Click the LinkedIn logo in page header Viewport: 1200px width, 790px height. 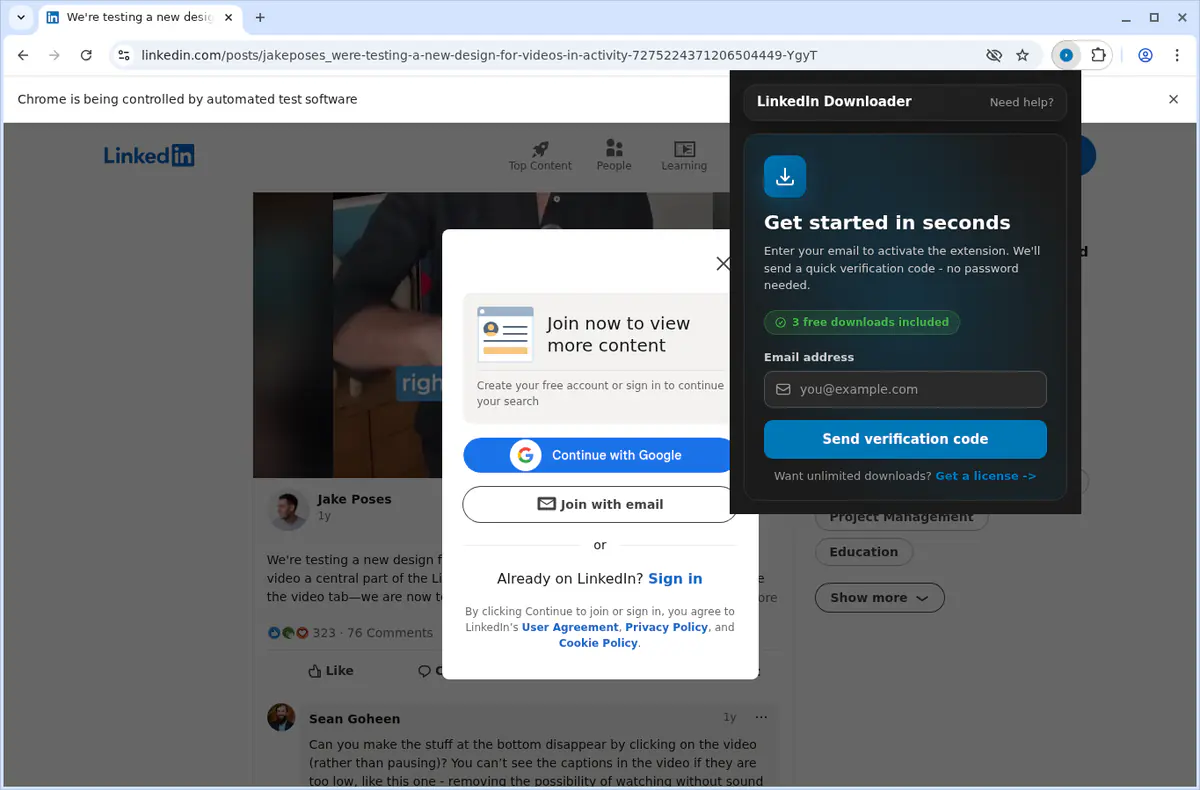(x=149, y=155)
